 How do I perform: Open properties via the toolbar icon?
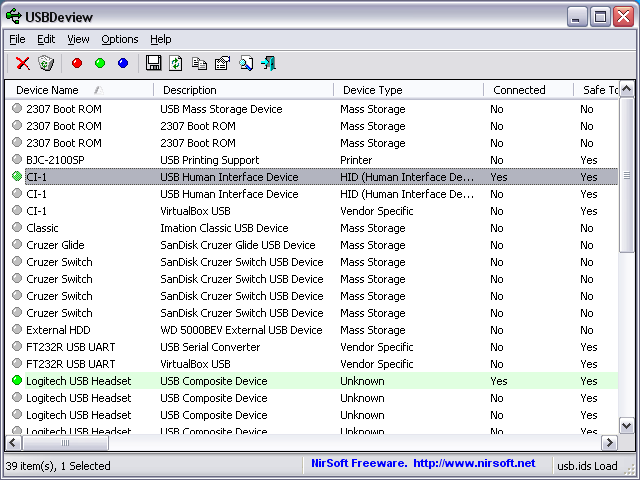[222, 63]
